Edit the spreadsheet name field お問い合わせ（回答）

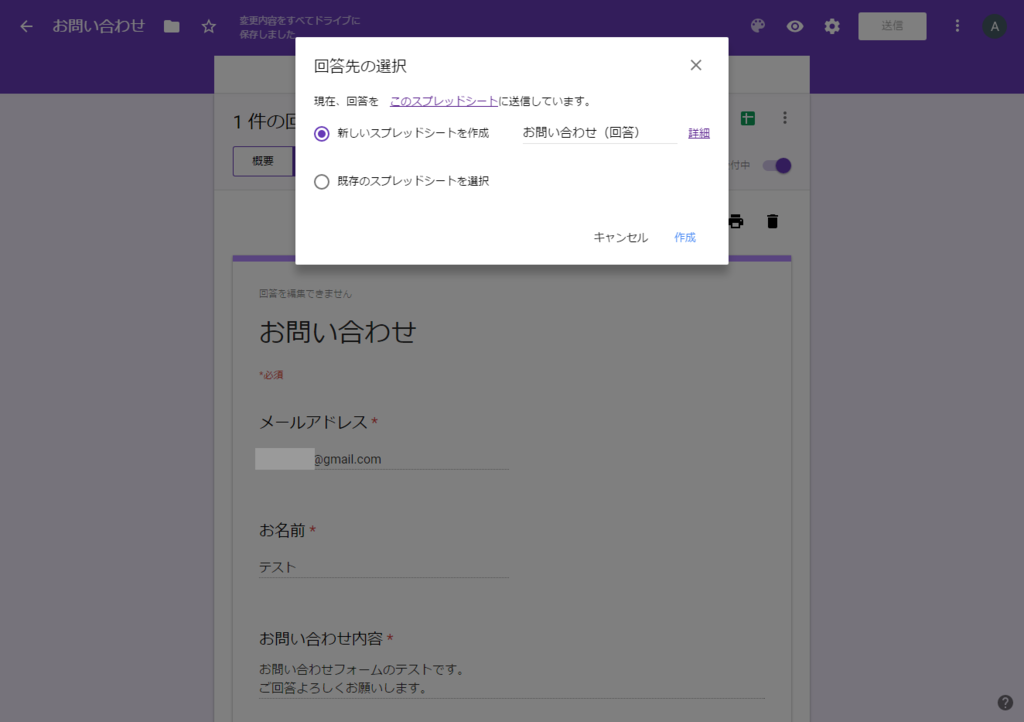600,133
